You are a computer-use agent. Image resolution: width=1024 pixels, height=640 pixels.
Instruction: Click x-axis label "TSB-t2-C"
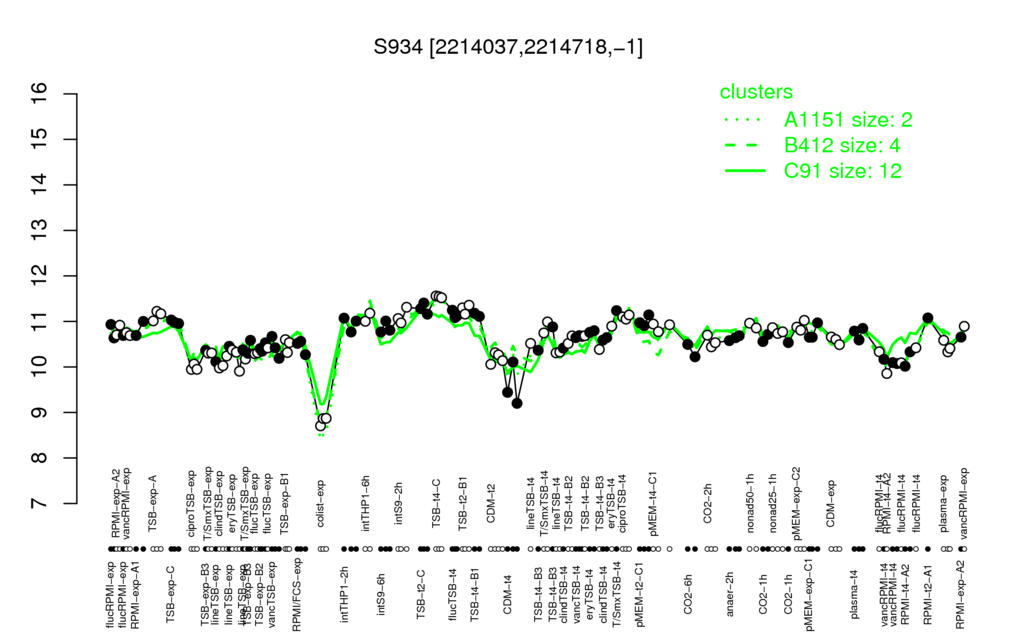(421, 594)
